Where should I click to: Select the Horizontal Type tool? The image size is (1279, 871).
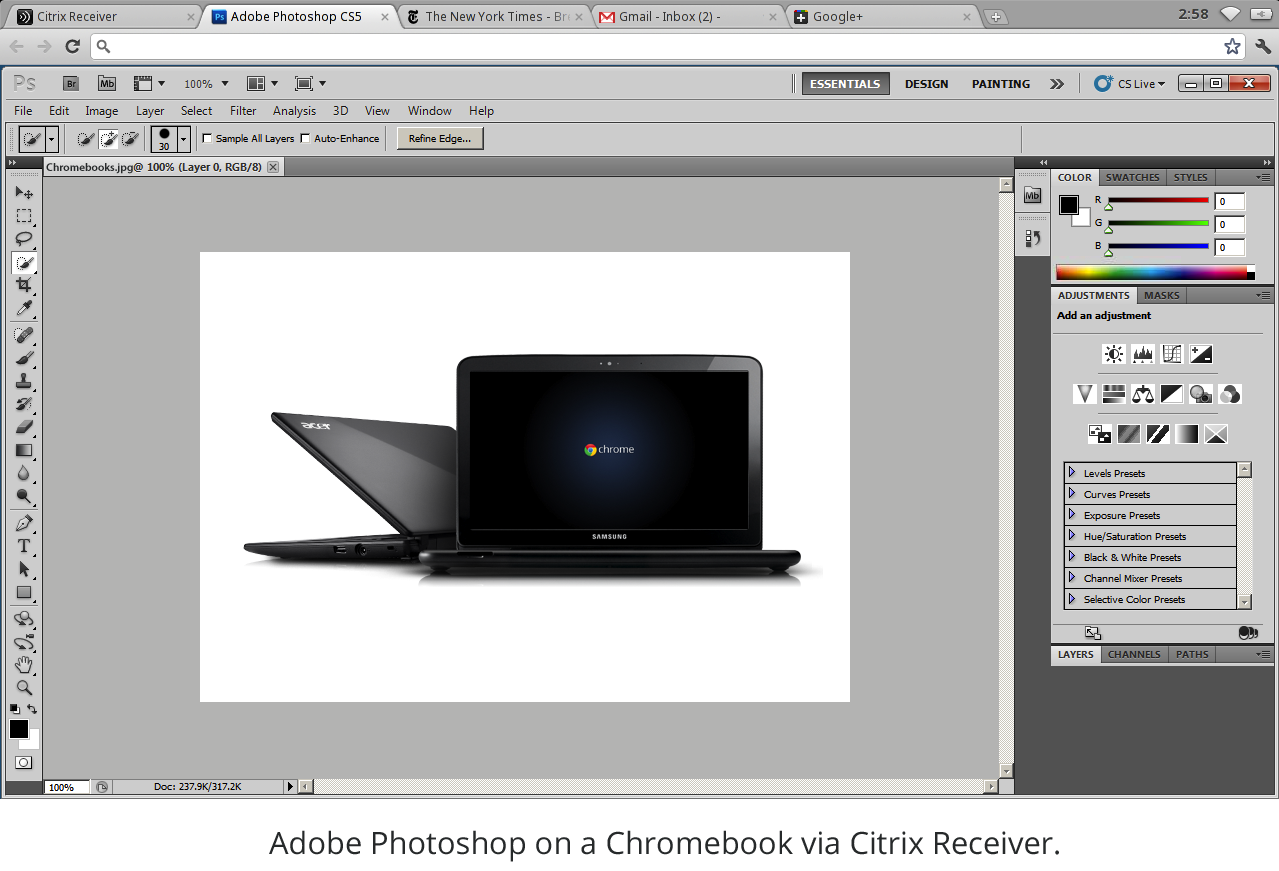click(x=24, y=546)
